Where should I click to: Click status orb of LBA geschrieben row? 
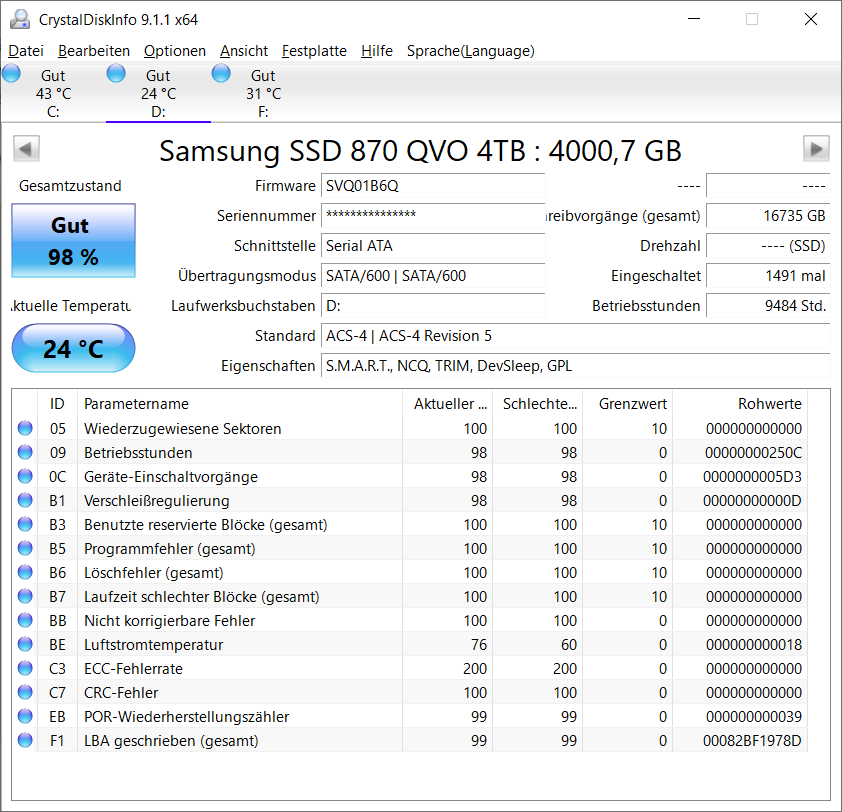coord(25,741)
